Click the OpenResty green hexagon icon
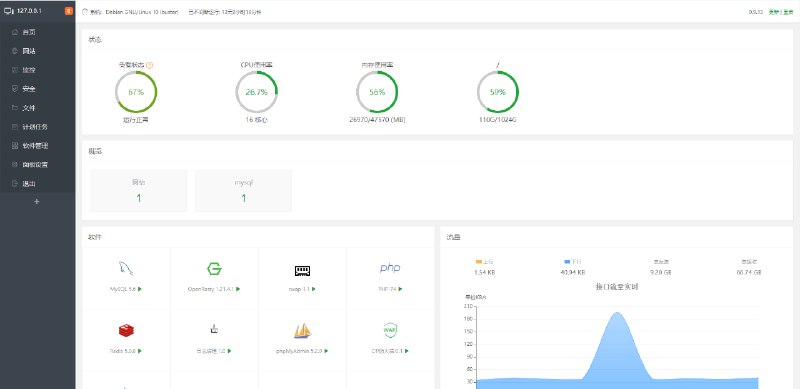 click(x=214, y=269)
